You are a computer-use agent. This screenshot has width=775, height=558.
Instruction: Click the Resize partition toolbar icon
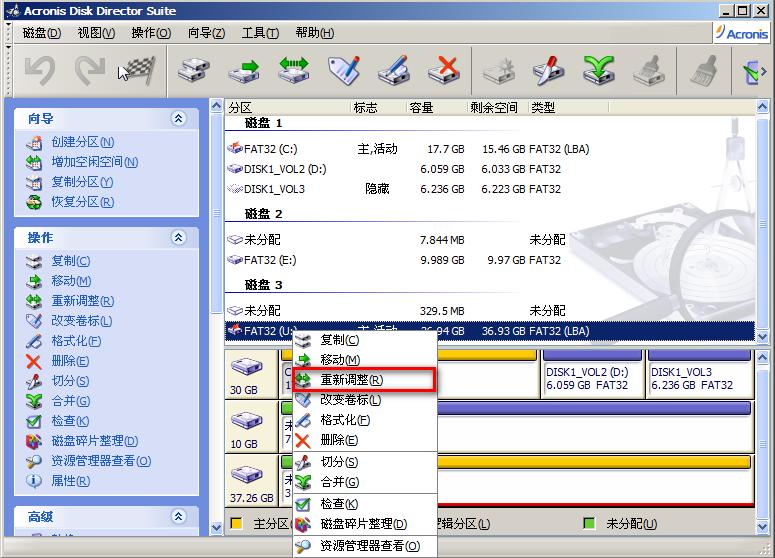tap(293, 71)
